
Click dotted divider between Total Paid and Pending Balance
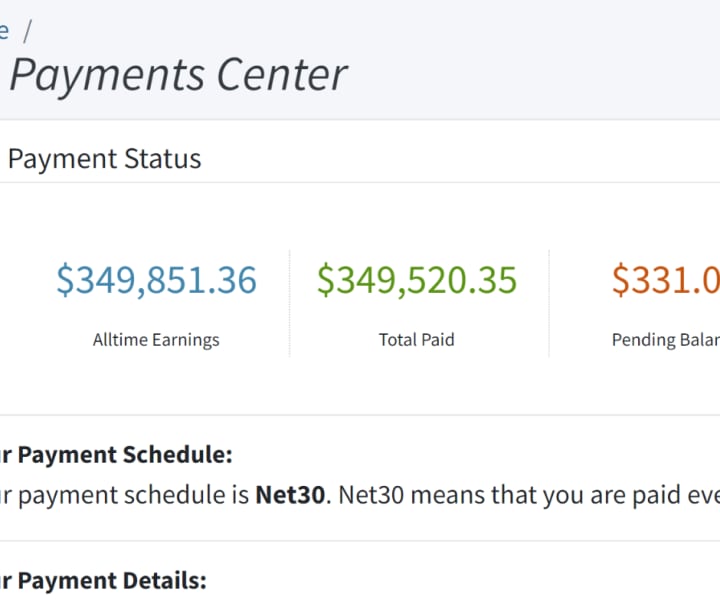click(549, 303)
